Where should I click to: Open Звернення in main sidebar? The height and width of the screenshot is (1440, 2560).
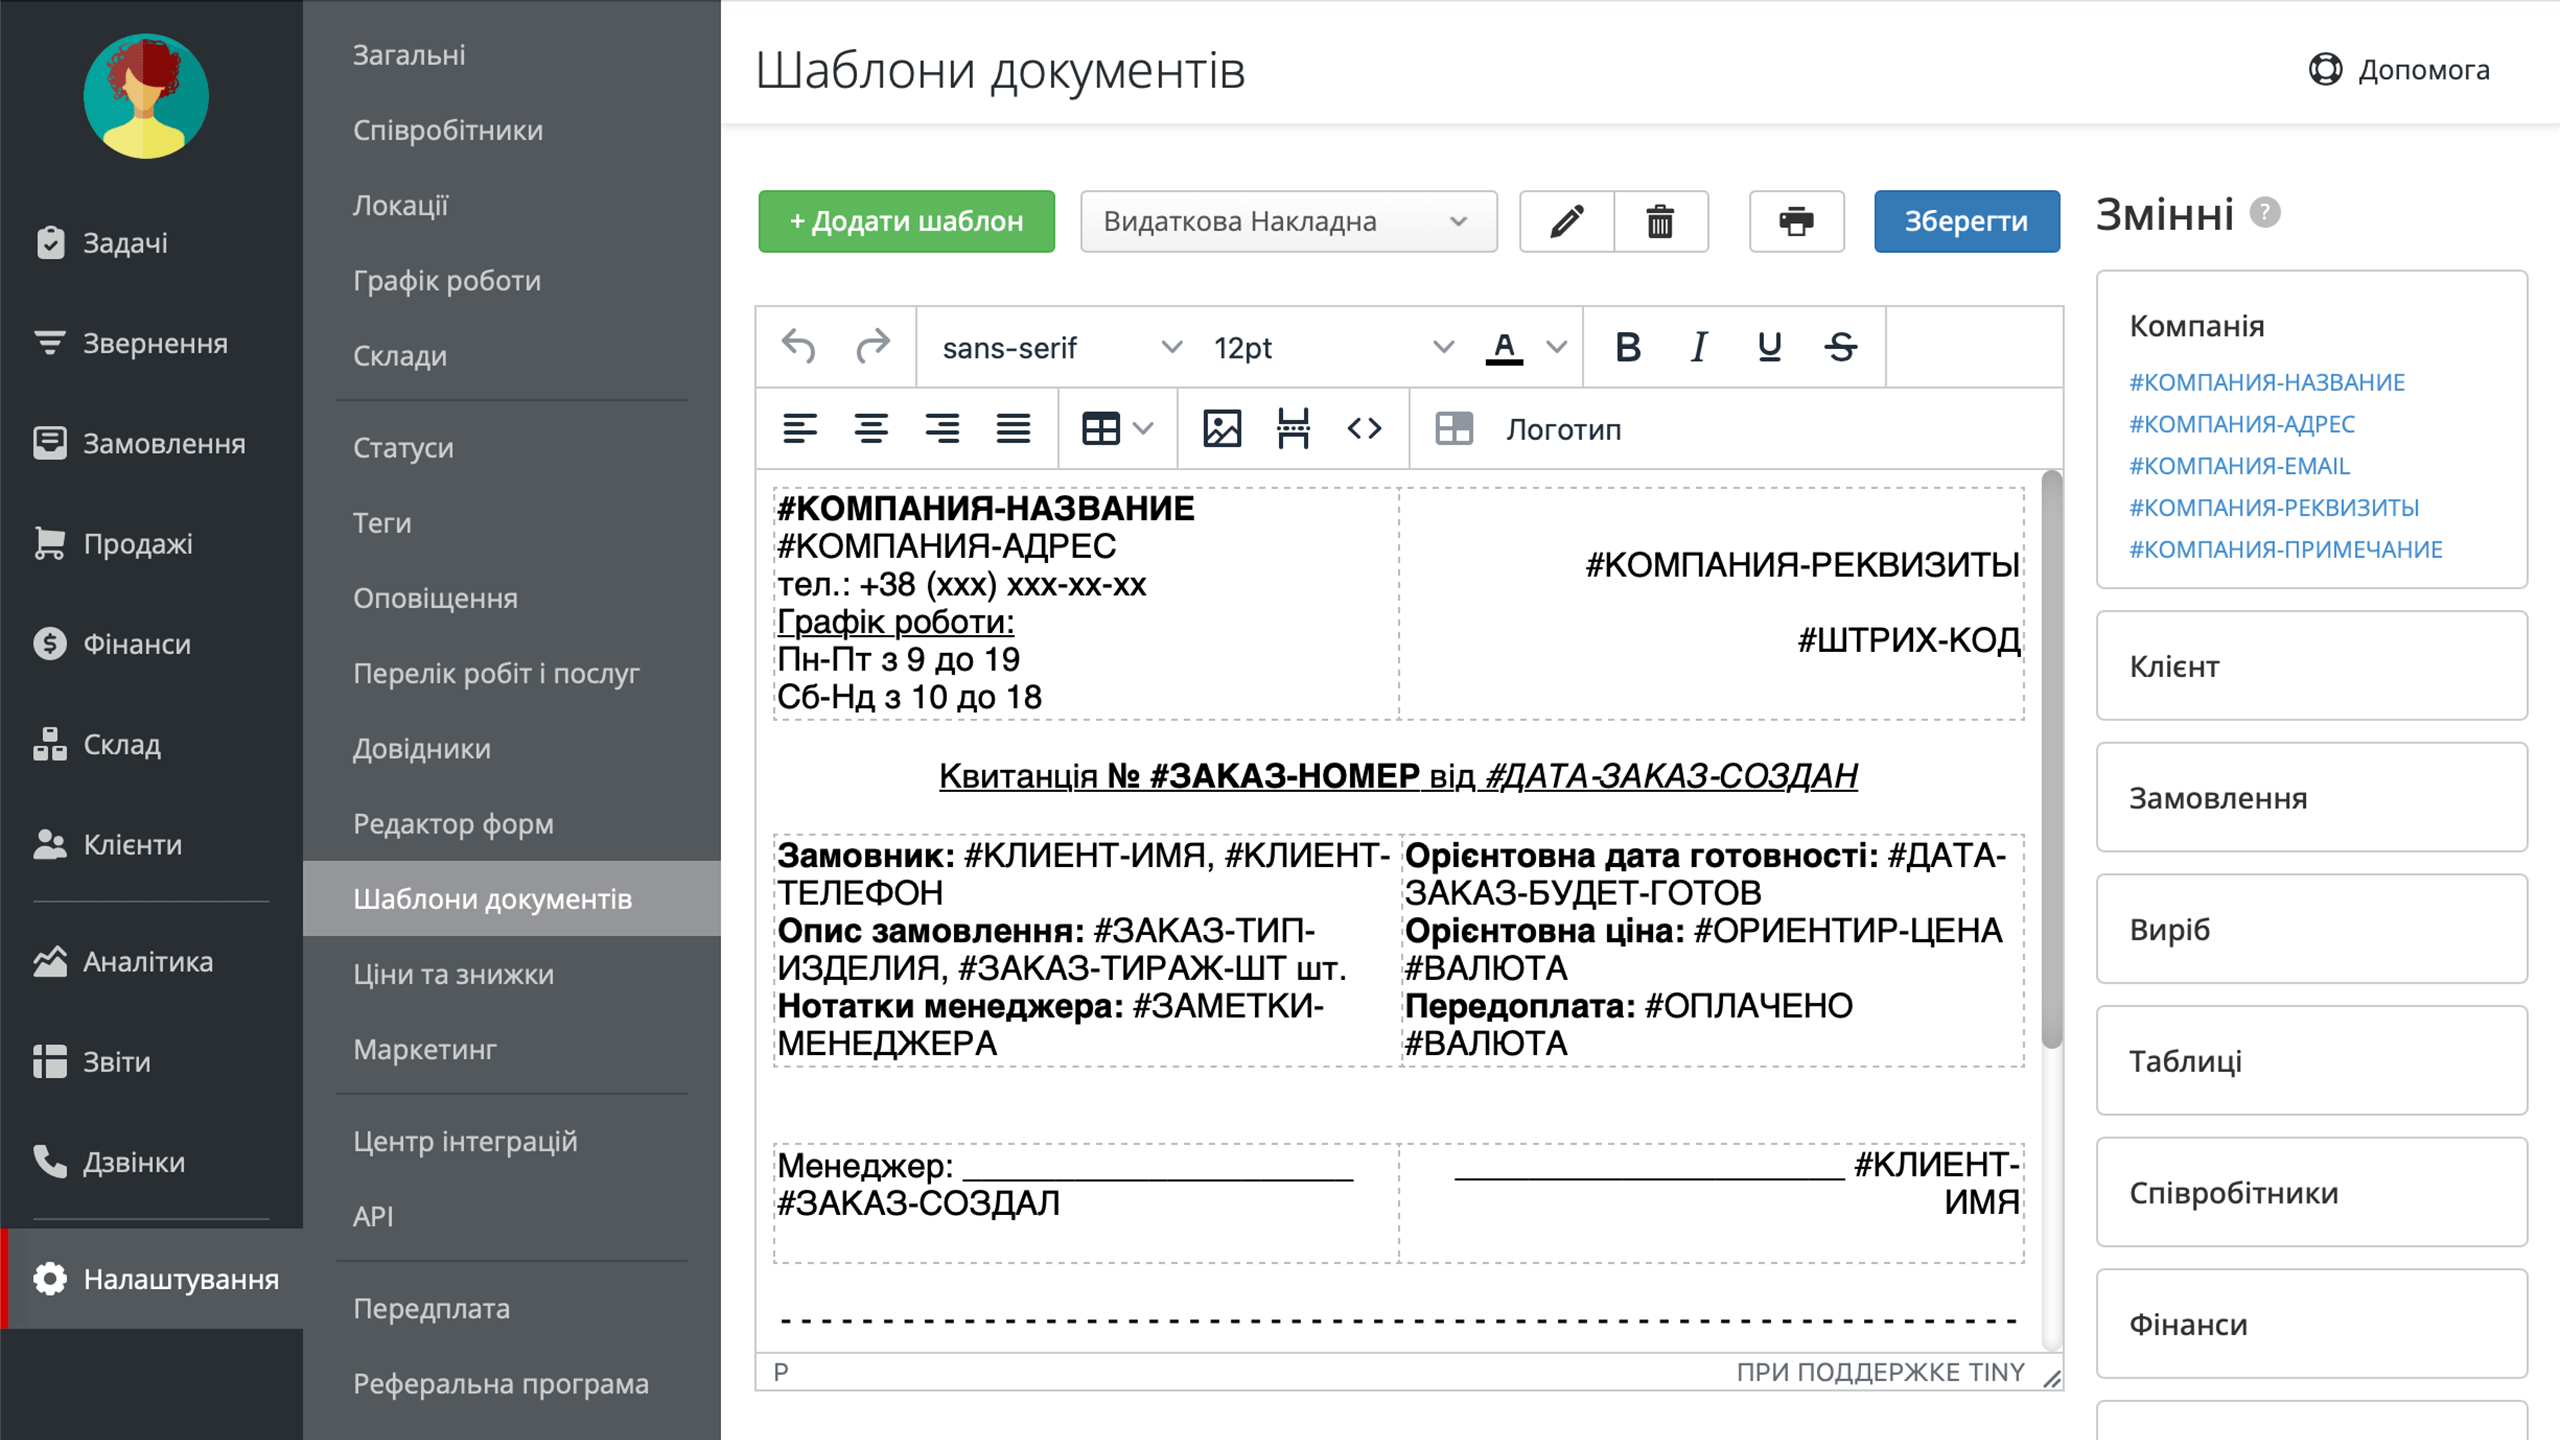pos(151,343)
